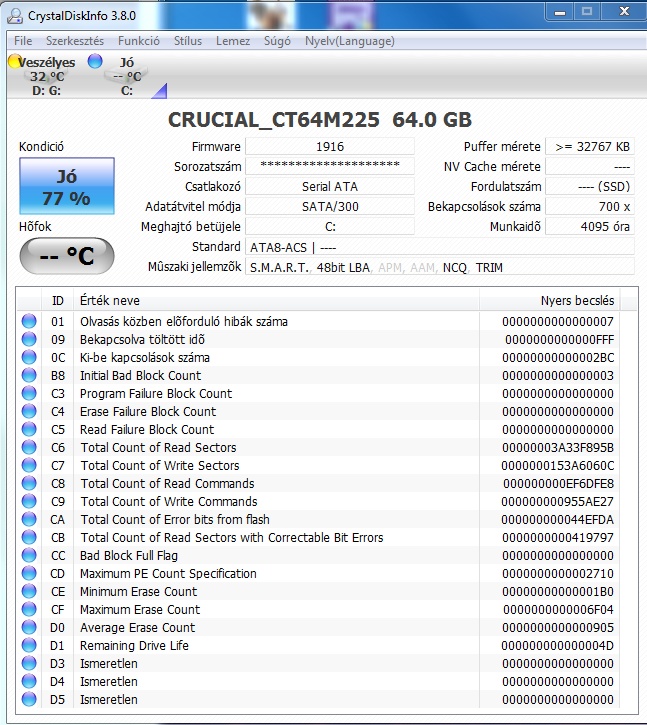Click the status orb for Total Count of Read Sectors

pos(29,448)
